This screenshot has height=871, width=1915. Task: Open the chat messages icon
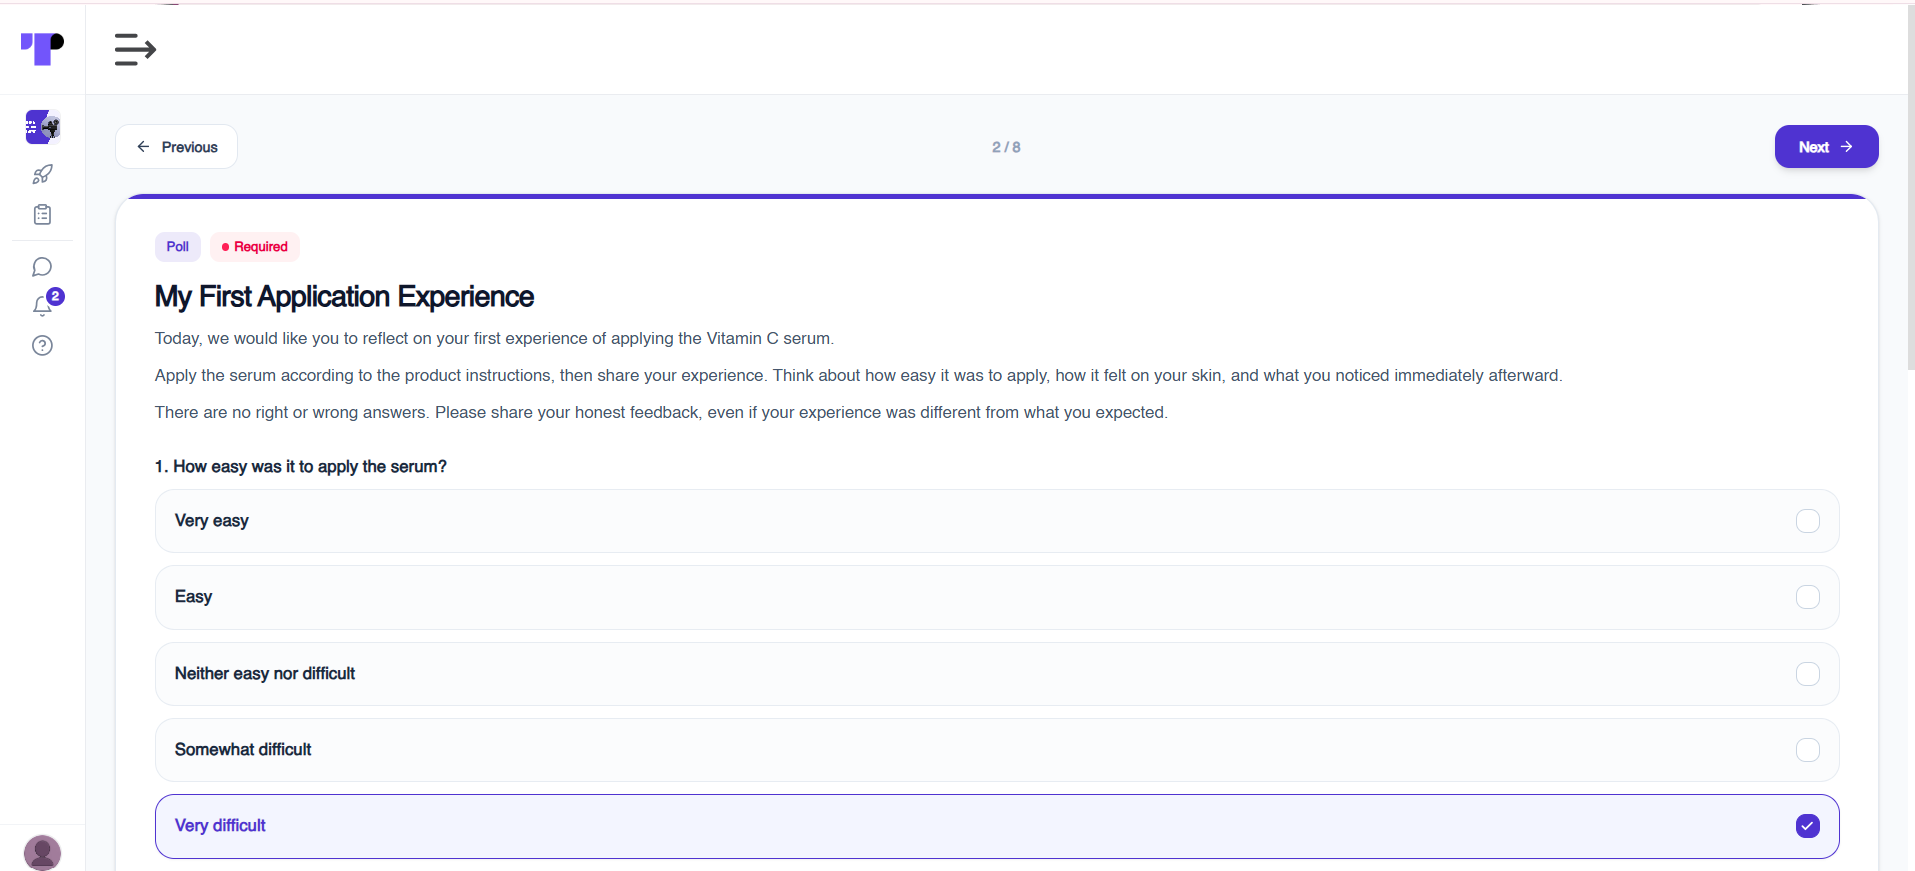pyautogui.click(x=42, y=267)
